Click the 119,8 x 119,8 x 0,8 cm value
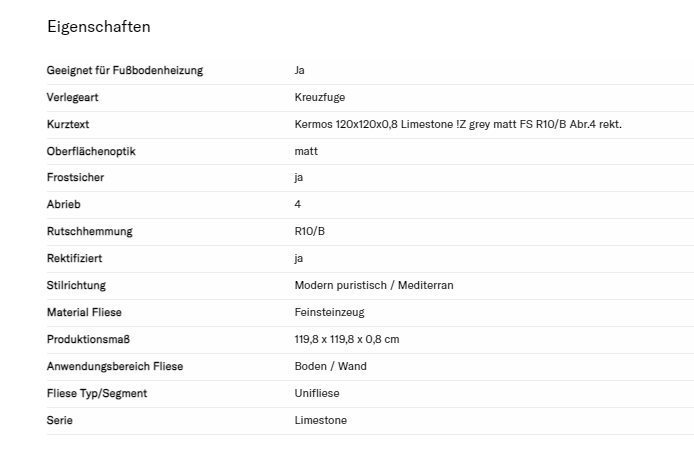Image resolution: width=694 pixels, height=466 pixels. (x=347, y=340)
